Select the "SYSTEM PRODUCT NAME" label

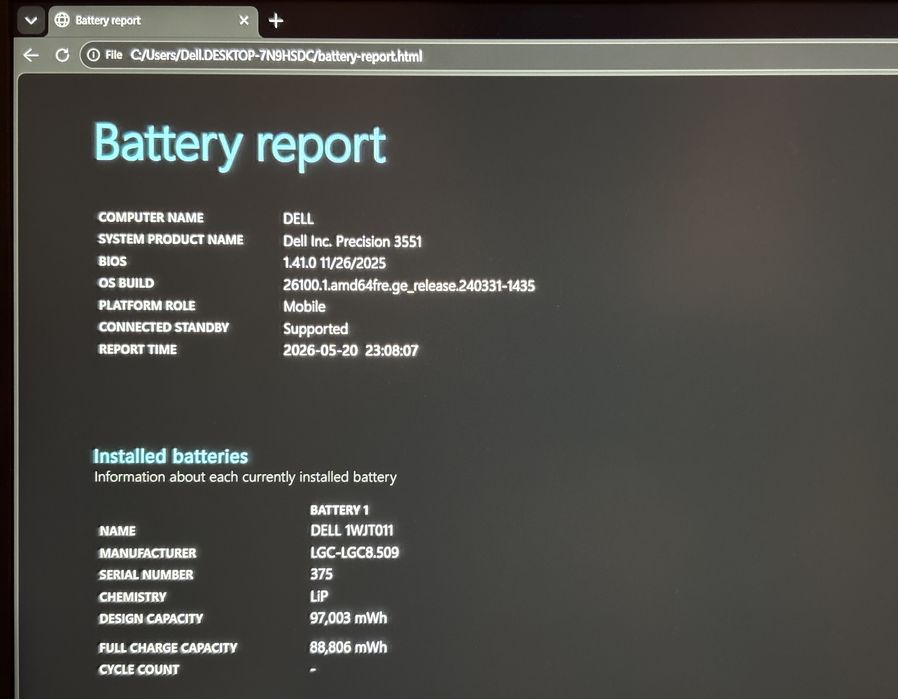[171, 239]
